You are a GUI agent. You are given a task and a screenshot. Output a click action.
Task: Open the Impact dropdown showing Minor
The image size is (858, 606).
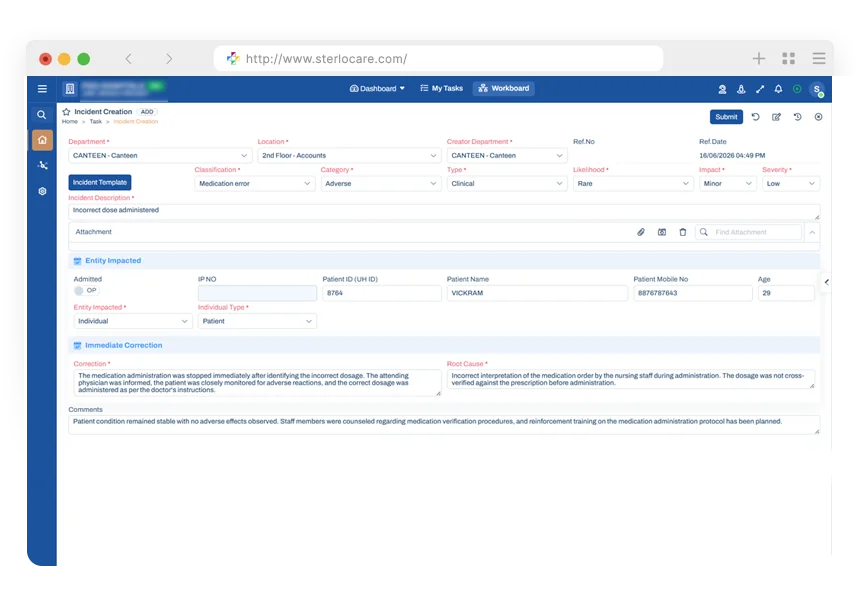pos(728,184)
